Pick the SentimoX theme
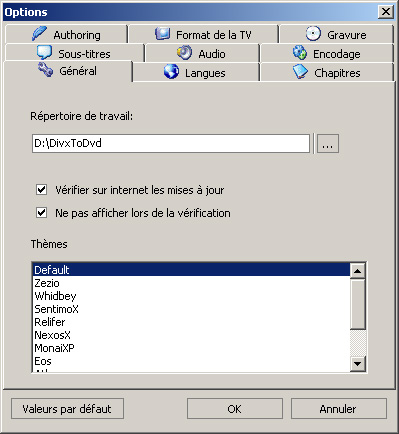Image resolution: width=399 pixels, height=434 pixels. click(191, 309)
